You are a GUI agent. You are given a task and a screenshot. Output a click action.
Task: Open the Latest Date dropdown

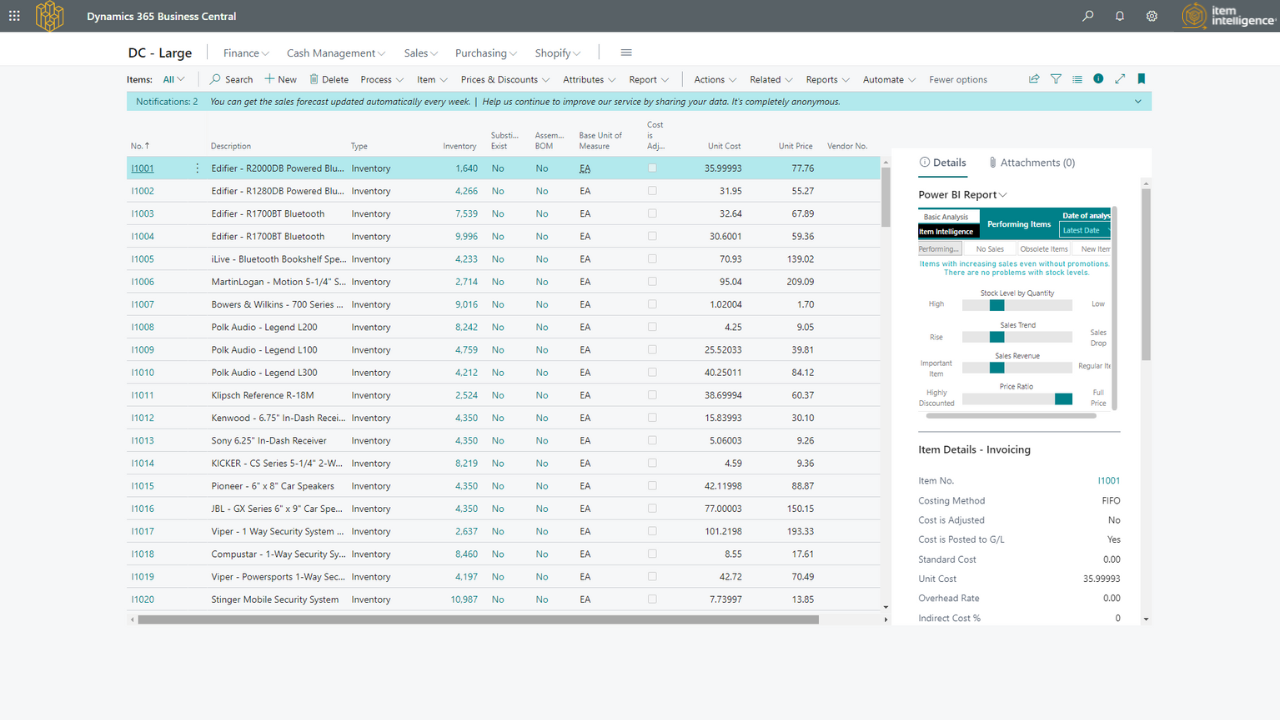(x=1085, y=231)
